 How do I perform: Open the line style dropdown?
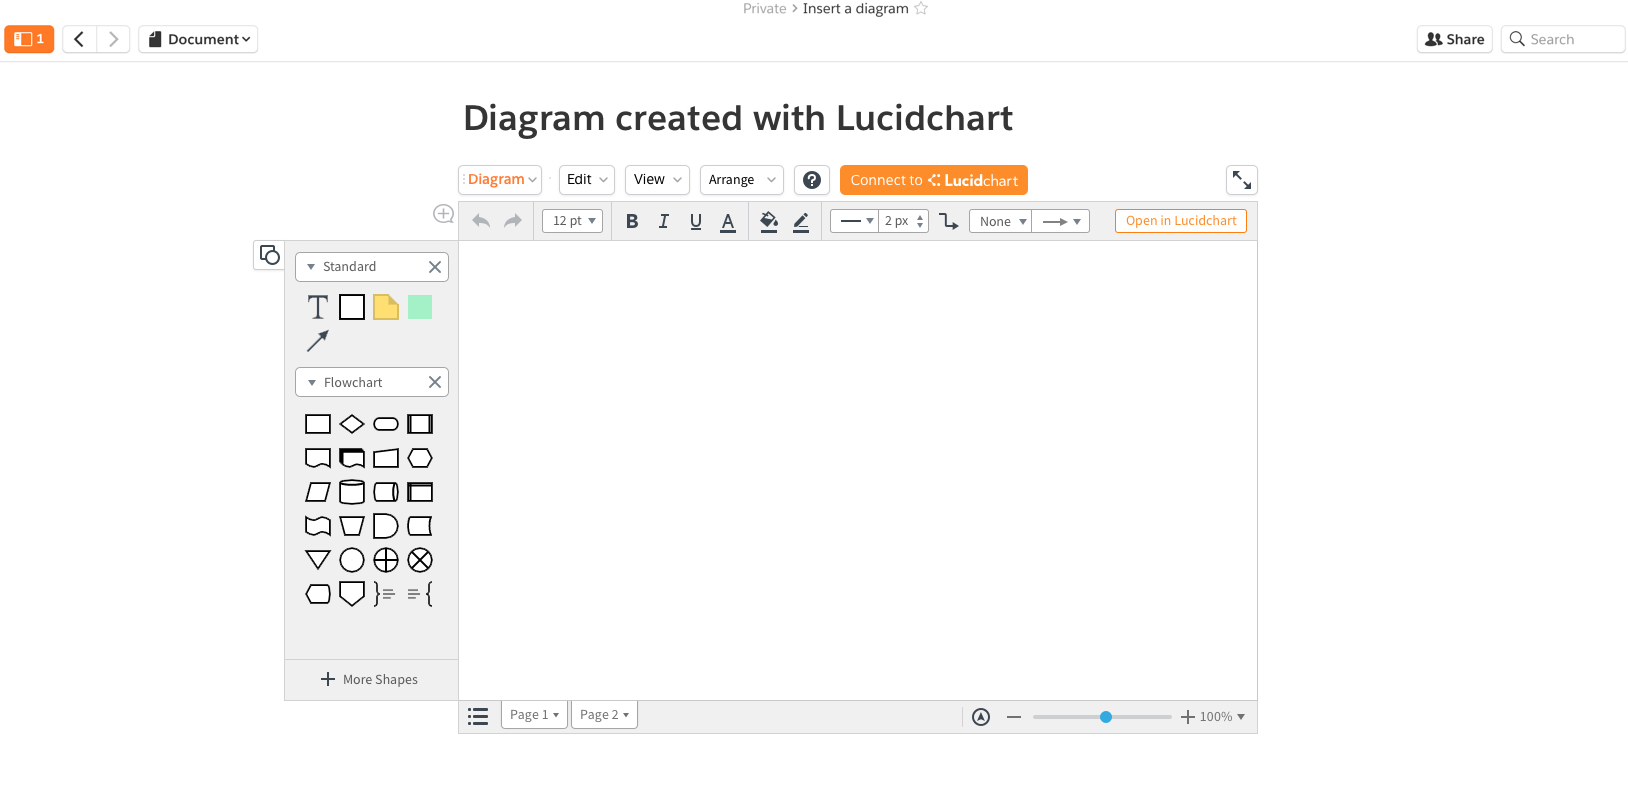pyautogui.click(x=856, y=221)
